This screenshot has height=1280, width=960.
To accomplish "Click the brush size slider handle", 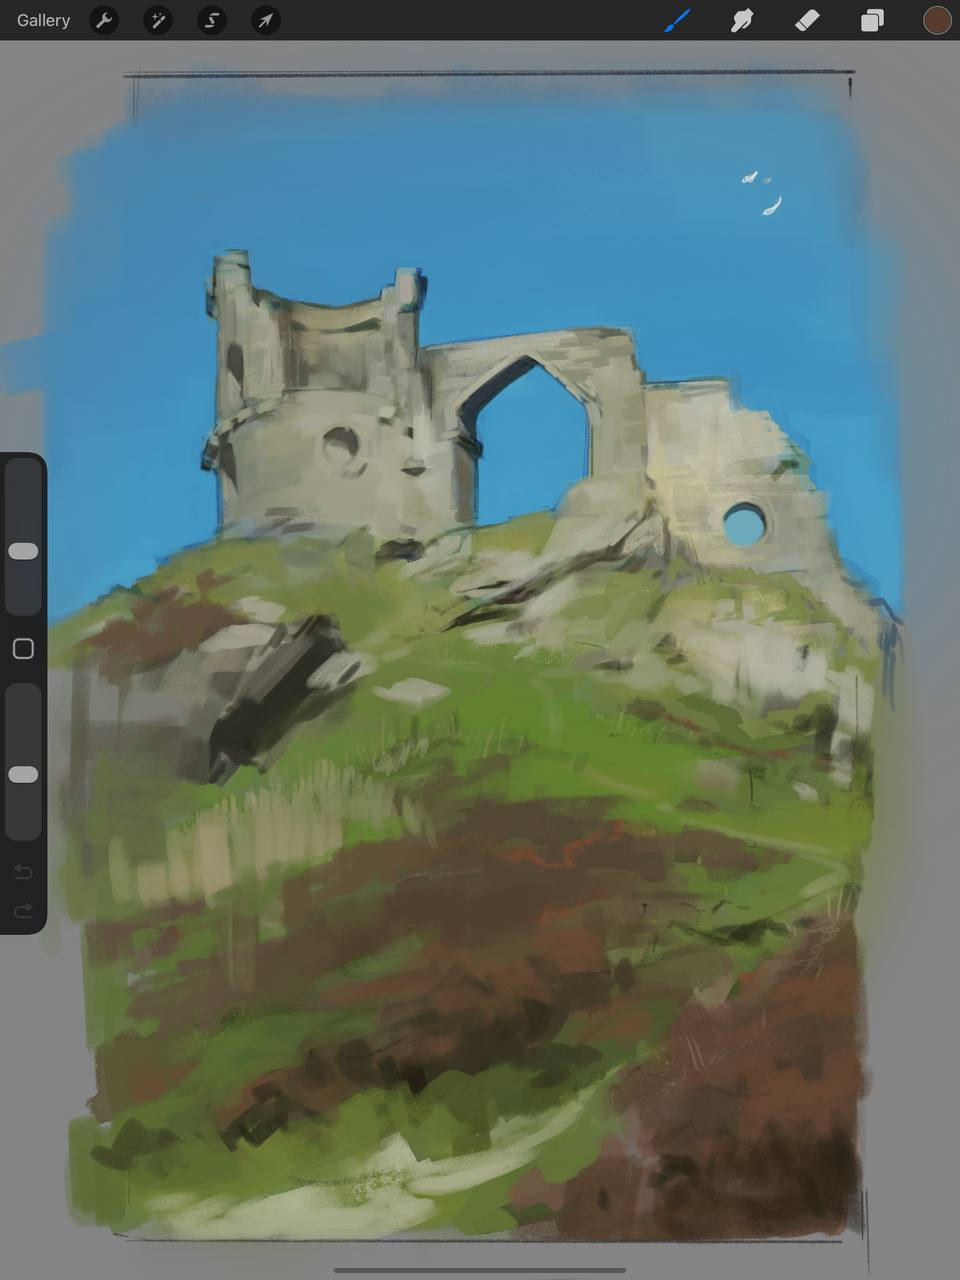I will pos(23,551).
